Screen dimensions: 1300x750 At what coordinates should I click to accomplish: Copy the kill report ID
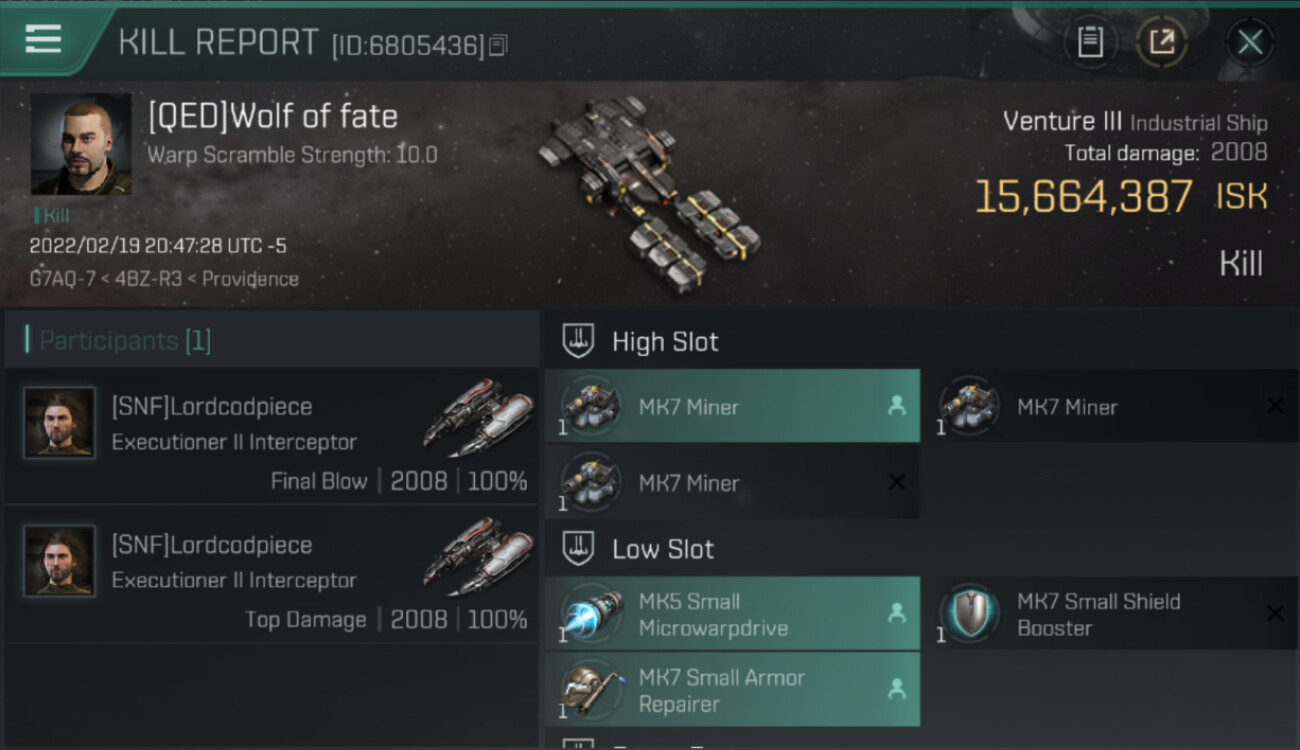tap(498, 45)
